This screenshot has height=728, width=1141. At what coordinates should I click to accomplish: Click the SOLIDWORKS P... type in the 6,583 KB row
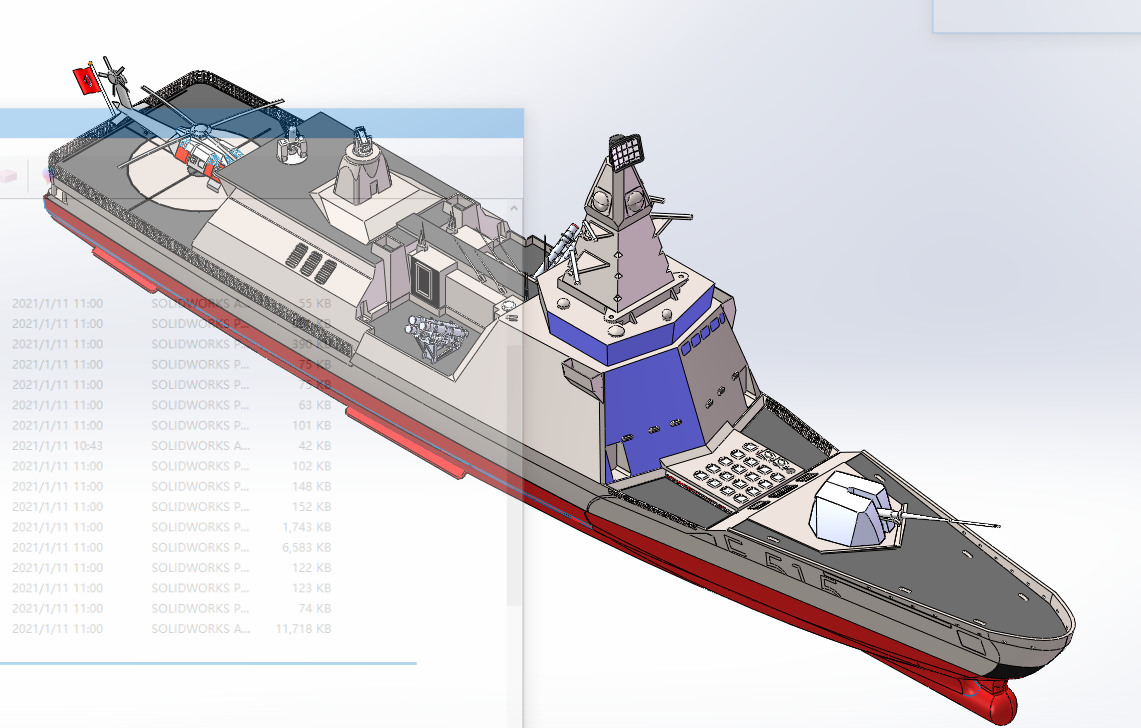(x=200, y=548)
